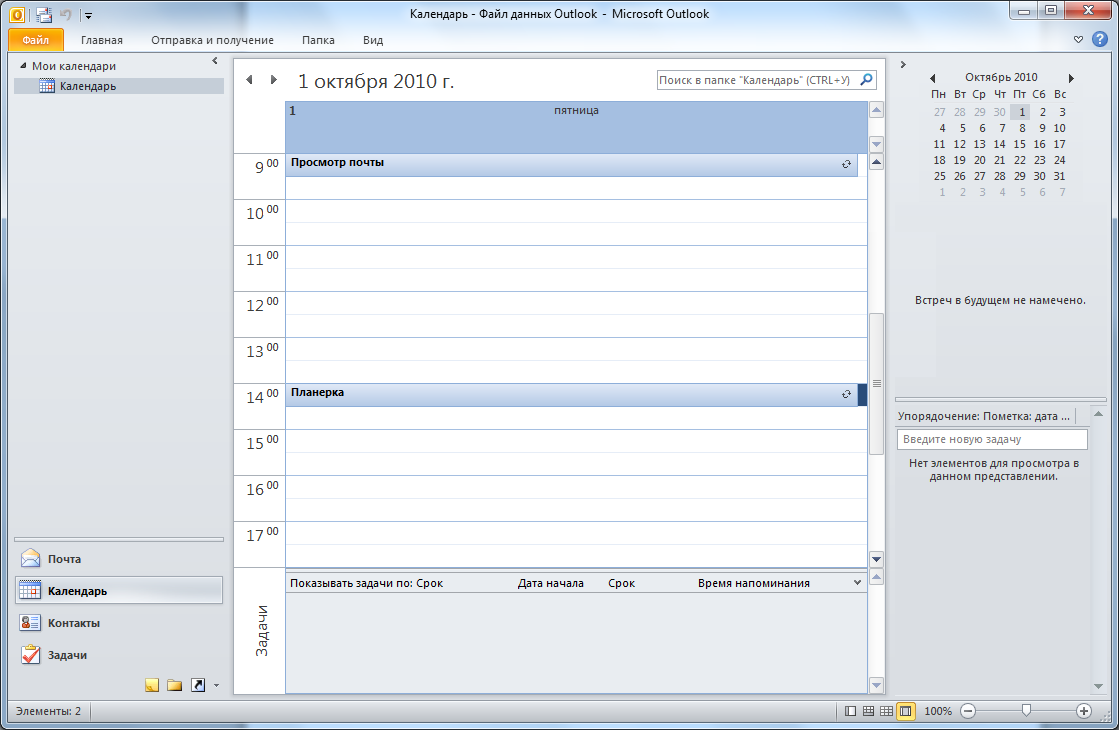1119x730 pixels.
Task: Click recurrence icon on Просмотр почты
Action: [846, 164]
